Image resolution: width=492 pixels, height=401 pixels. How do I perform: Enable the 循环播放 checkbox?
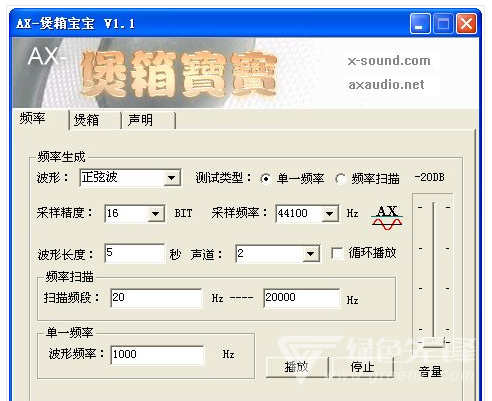coord(337,253)
